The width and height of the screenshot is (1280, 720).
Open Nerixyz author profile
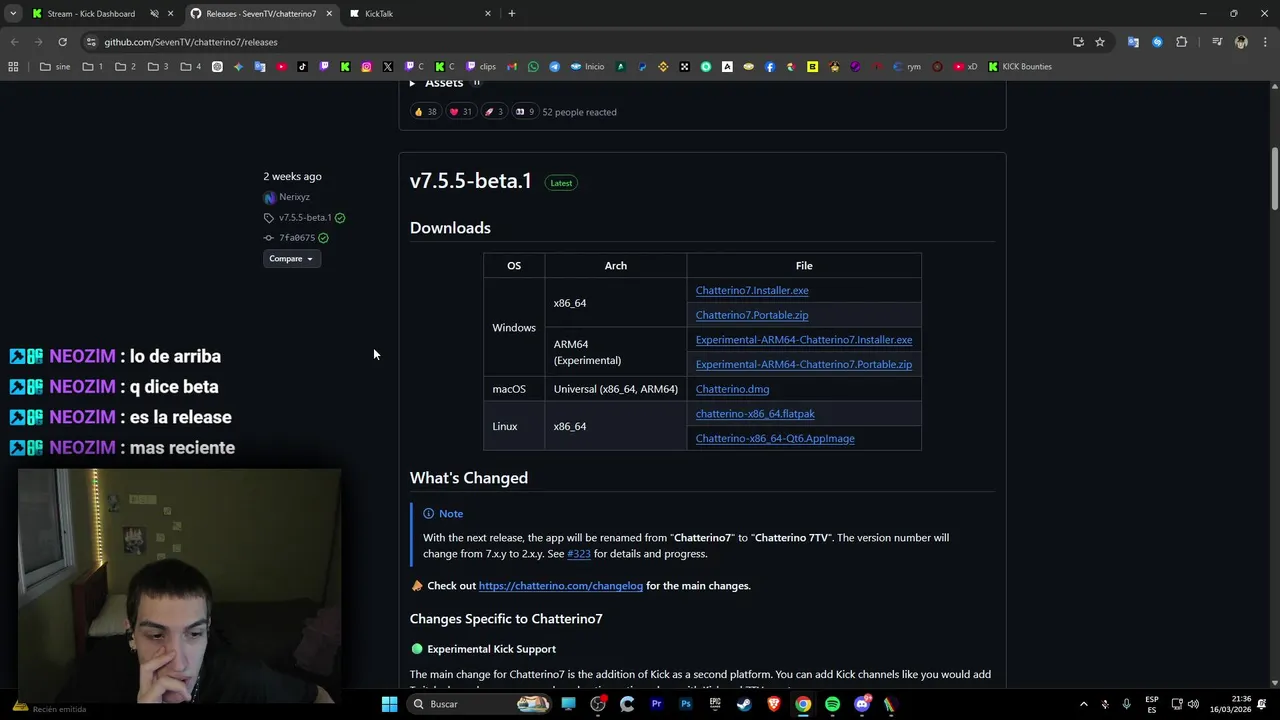pyautogui.click(x=294, y=197)
